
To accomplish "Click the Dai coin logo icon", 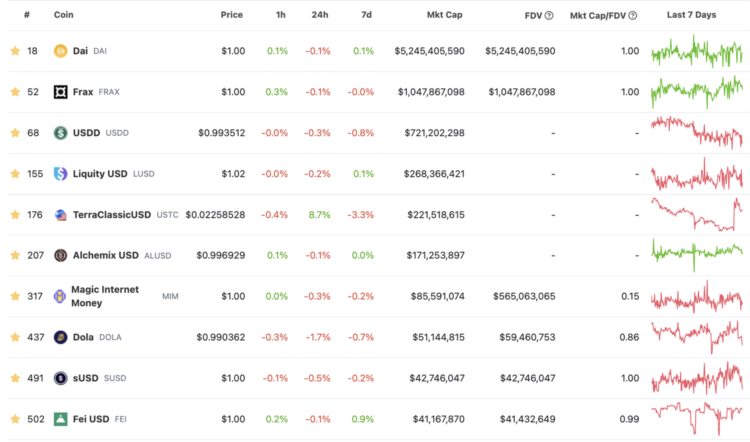I will [60, 51].
